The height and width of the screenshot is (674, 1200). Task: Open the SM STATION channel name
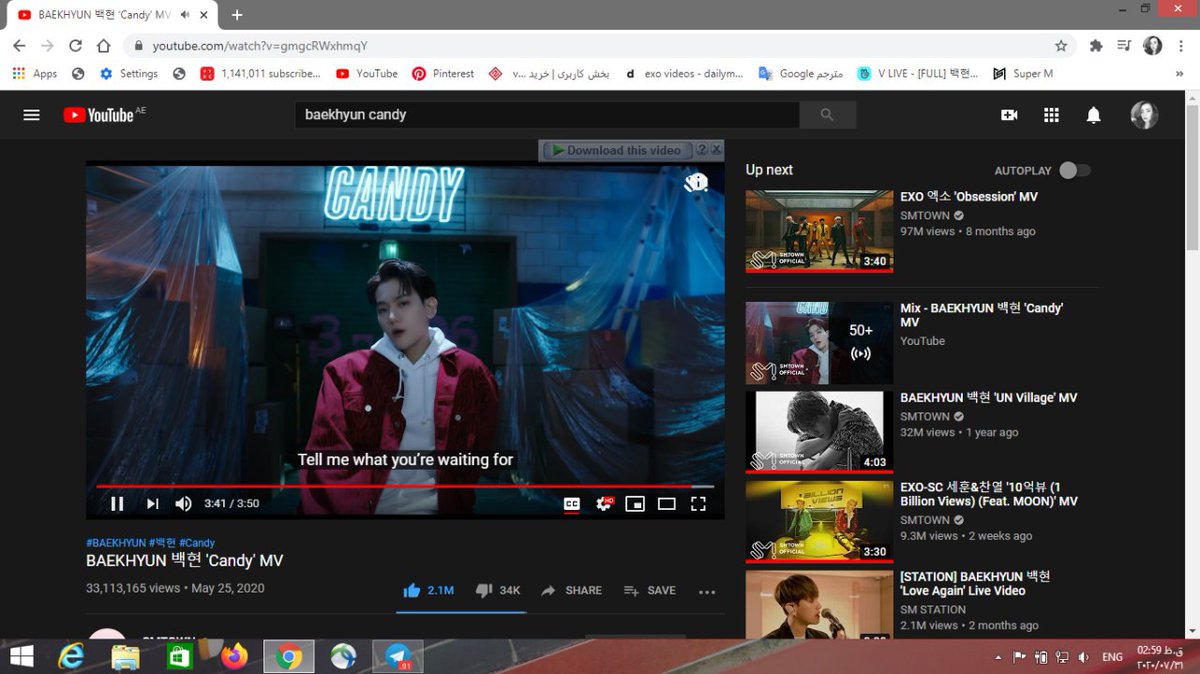(x=932, y=609)
